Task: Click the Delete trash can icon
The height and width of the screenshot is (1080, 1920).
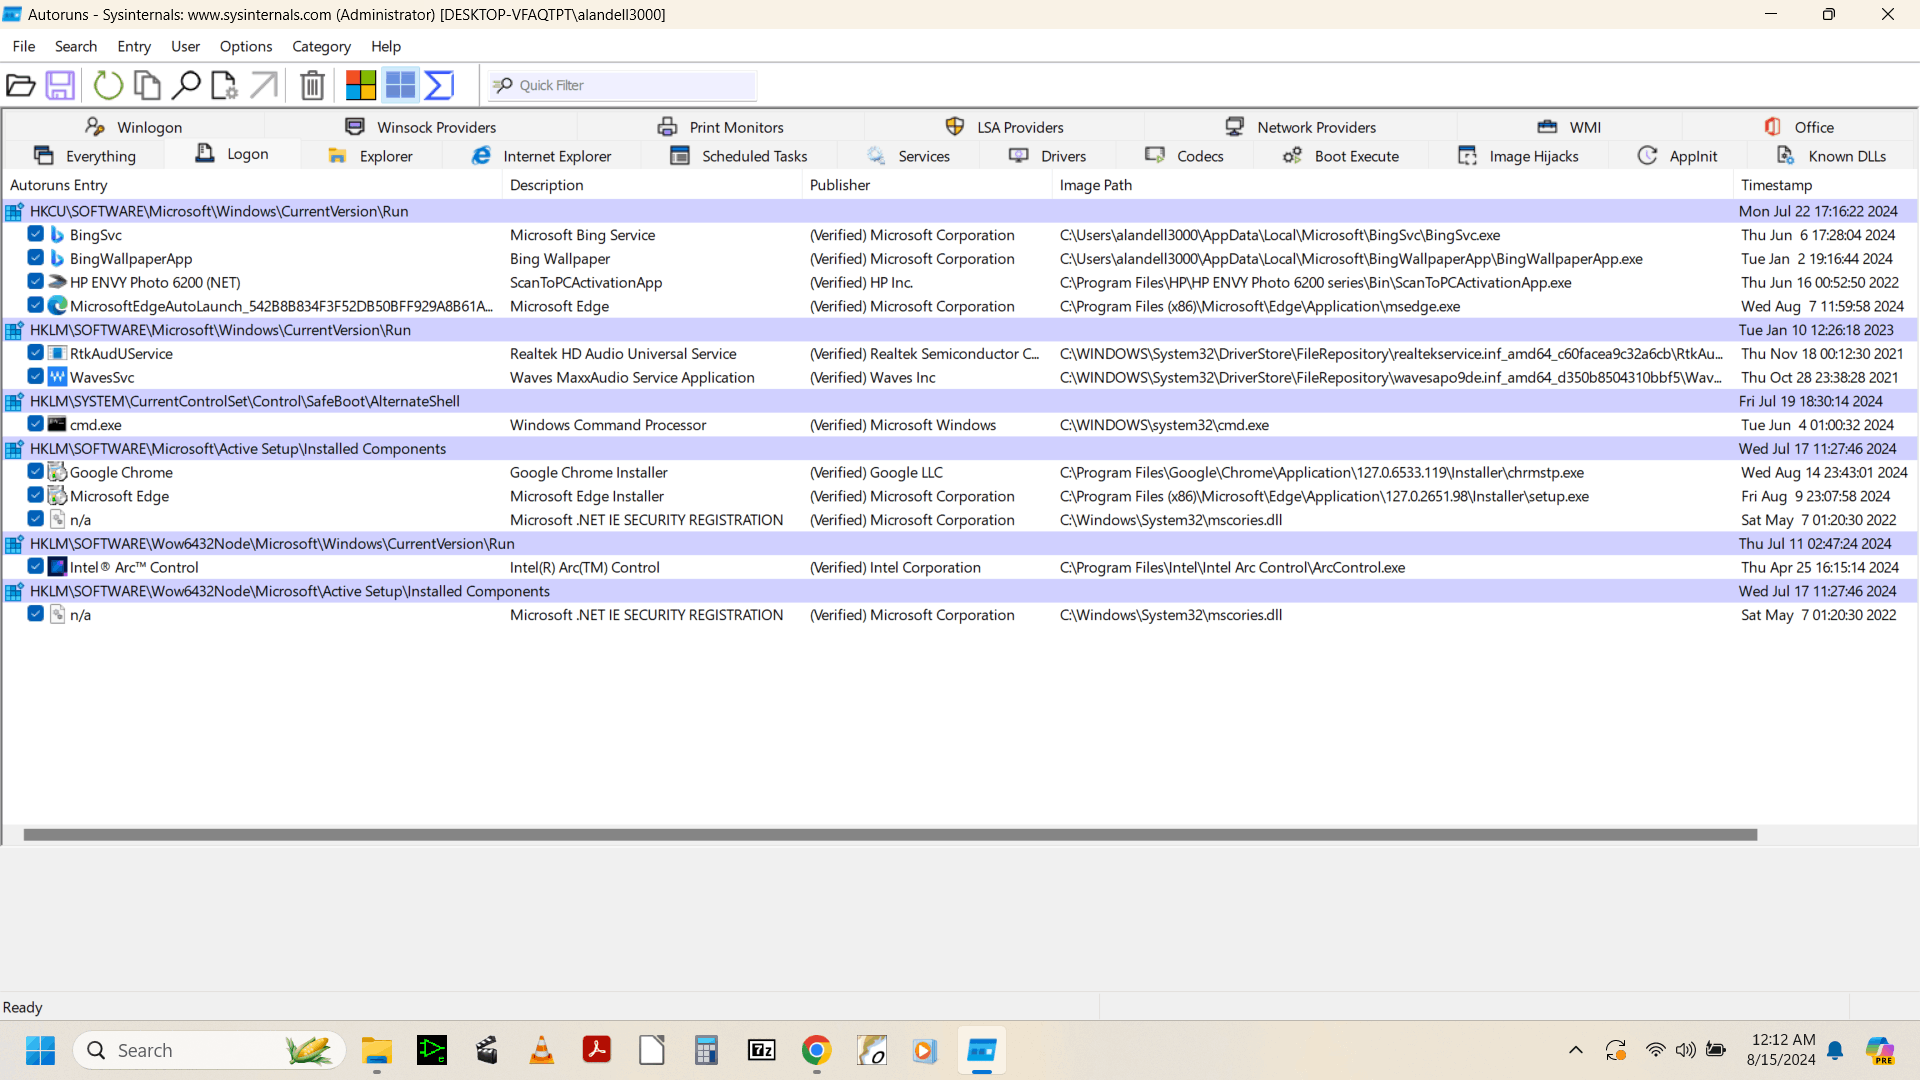Action: 312,86
